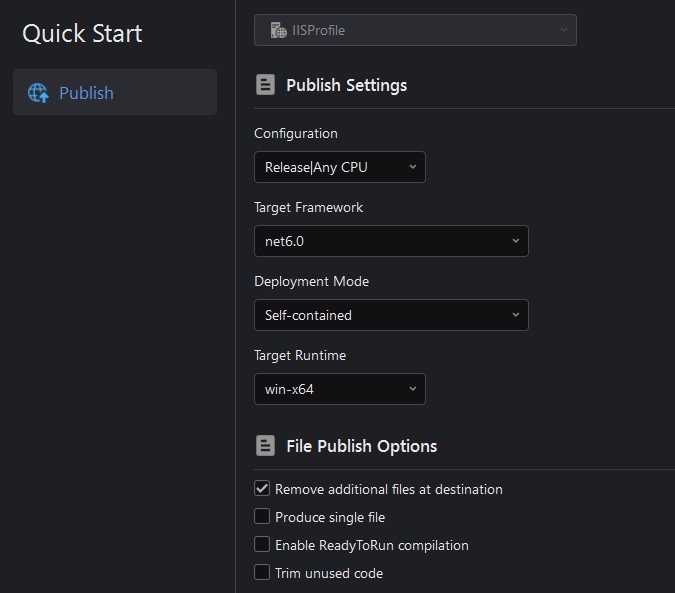
Task: Expand the Target Framework net6.0 dropdown
Action: (x=390, y=241)
